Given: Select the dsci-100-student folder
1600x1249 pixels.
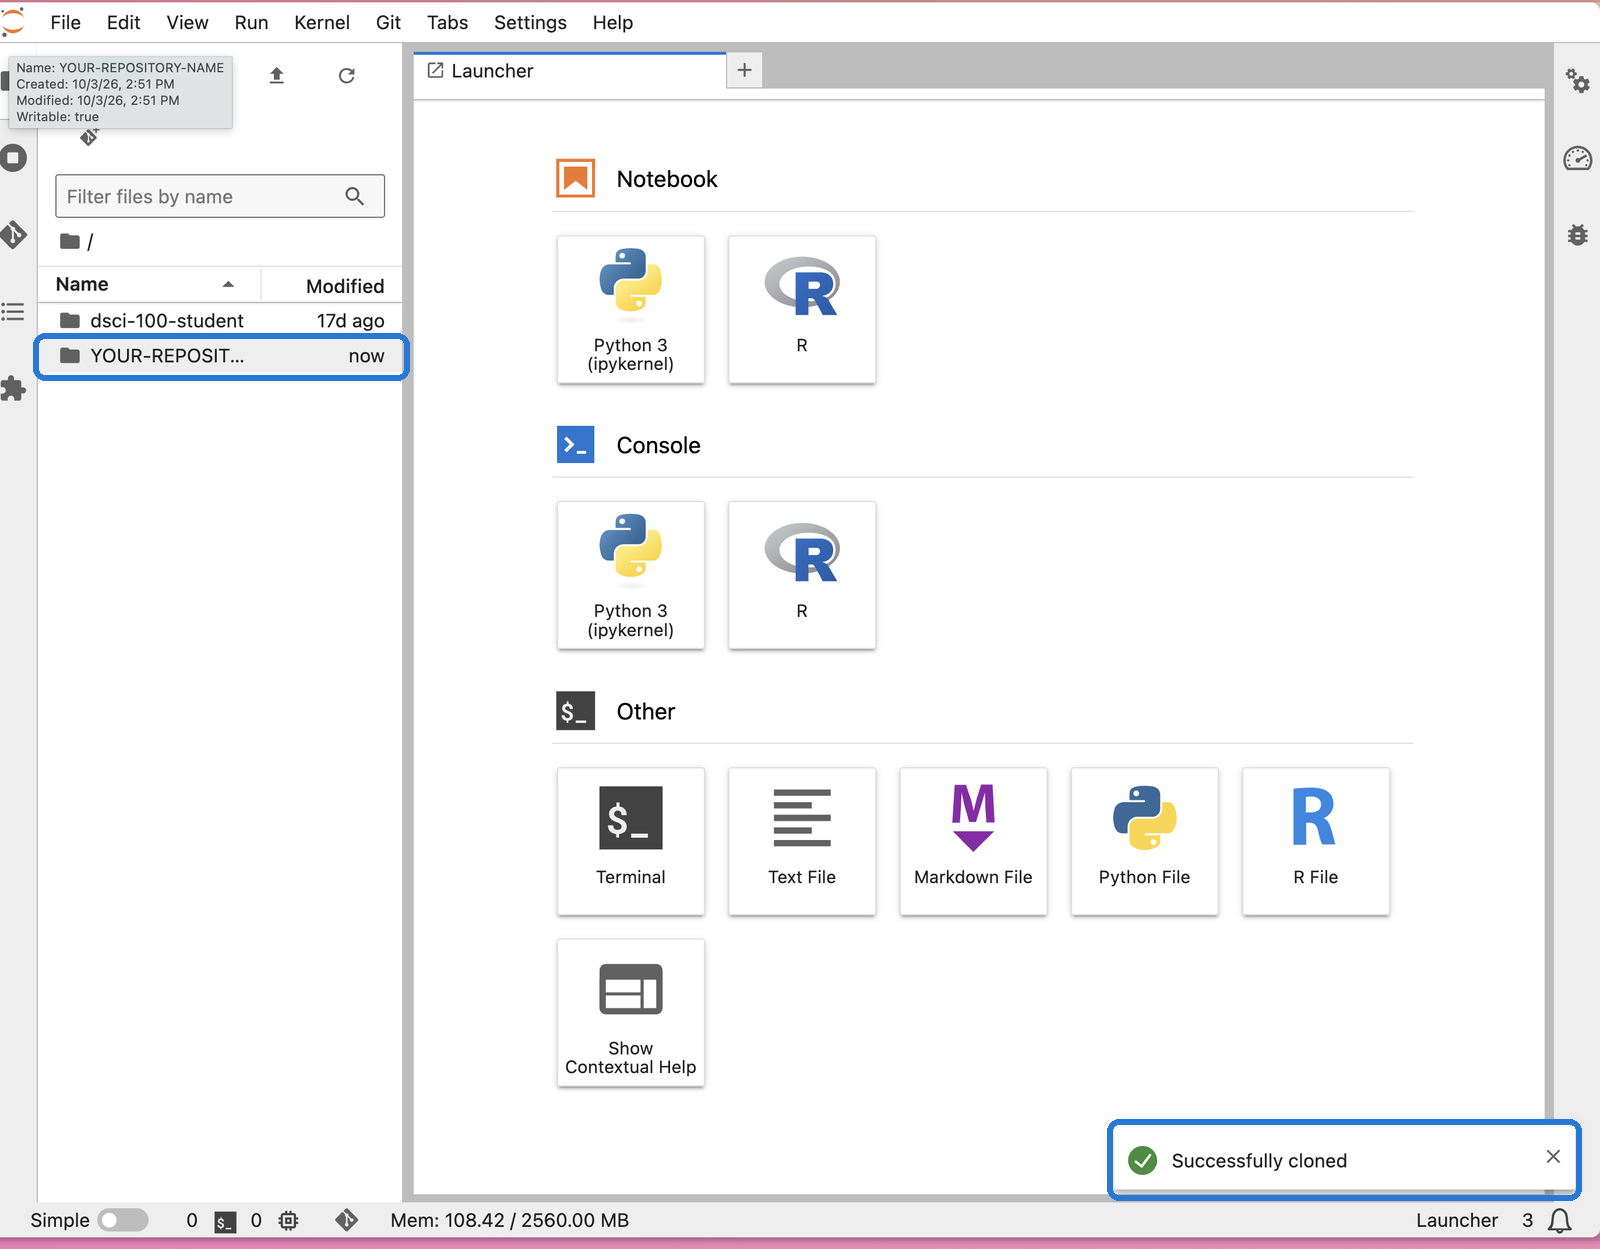Looking at the screenshot, I should (220, 320).
